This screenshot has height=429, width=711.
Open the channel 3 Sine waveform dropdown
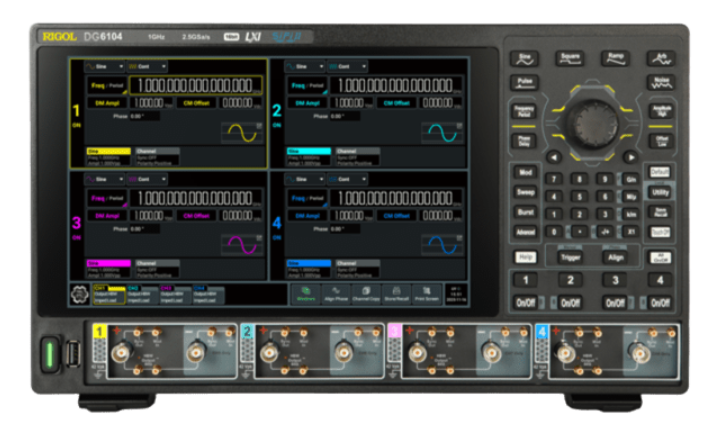104,180
